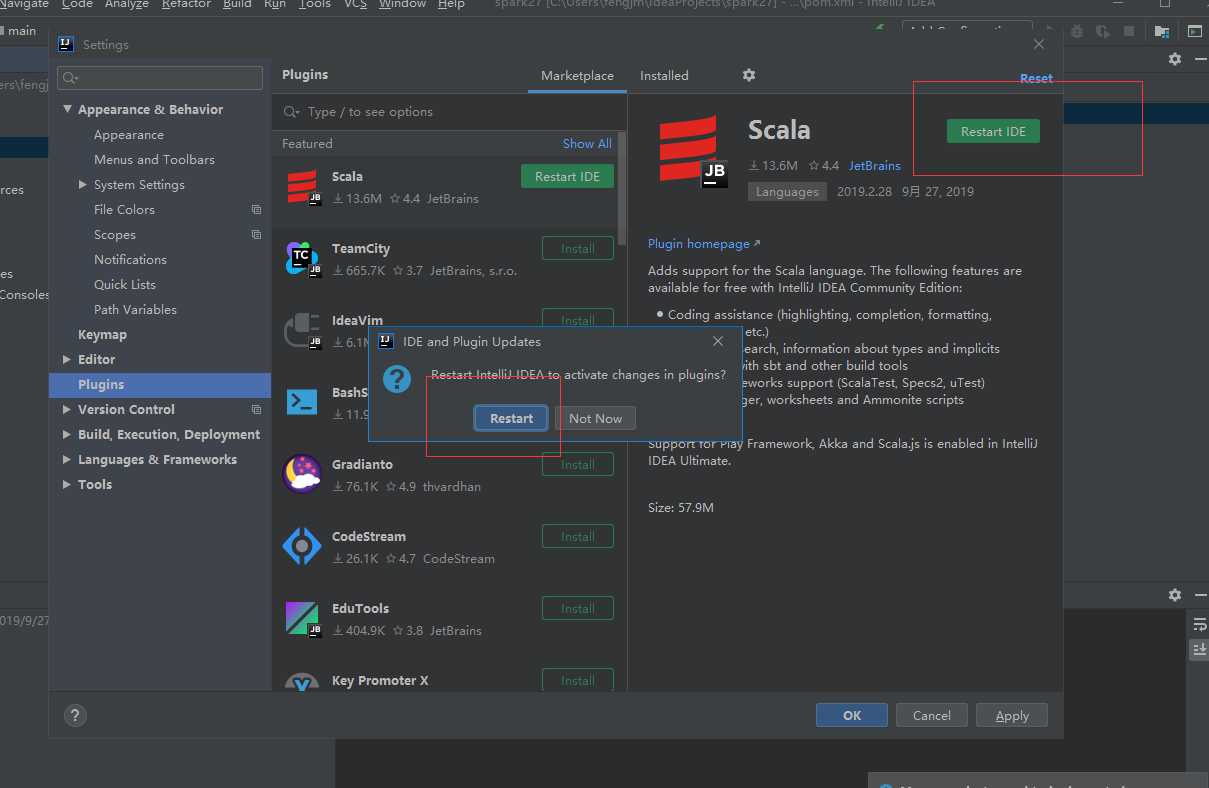
Task: Select Appearance in the settings tree
Action: (128, 135)
